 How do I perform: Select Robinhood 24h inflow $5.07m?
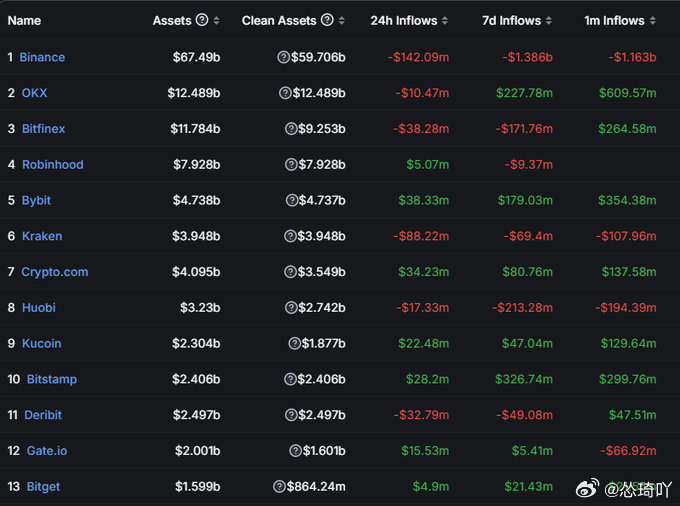tap(428, 164)
